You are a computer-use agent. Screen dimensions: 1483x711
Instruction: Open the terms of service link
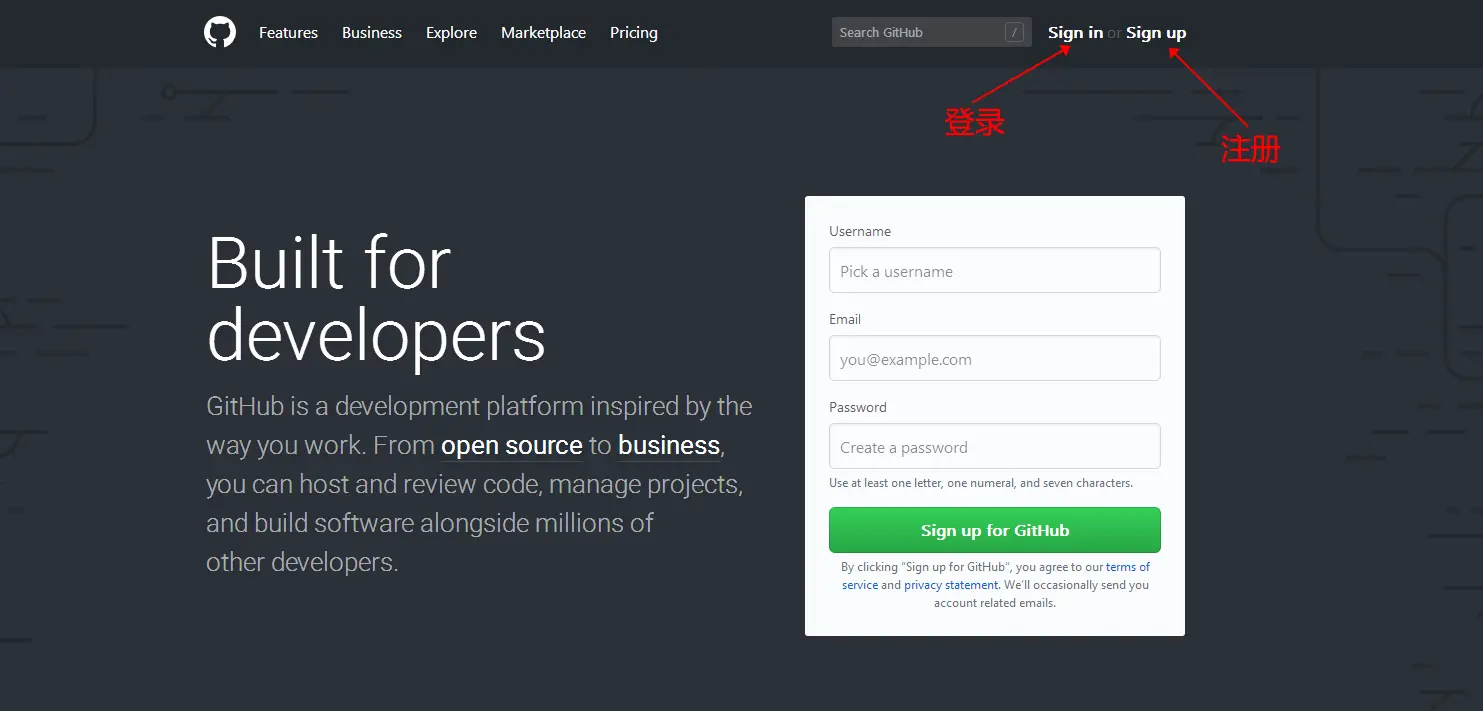(1128, 567)
